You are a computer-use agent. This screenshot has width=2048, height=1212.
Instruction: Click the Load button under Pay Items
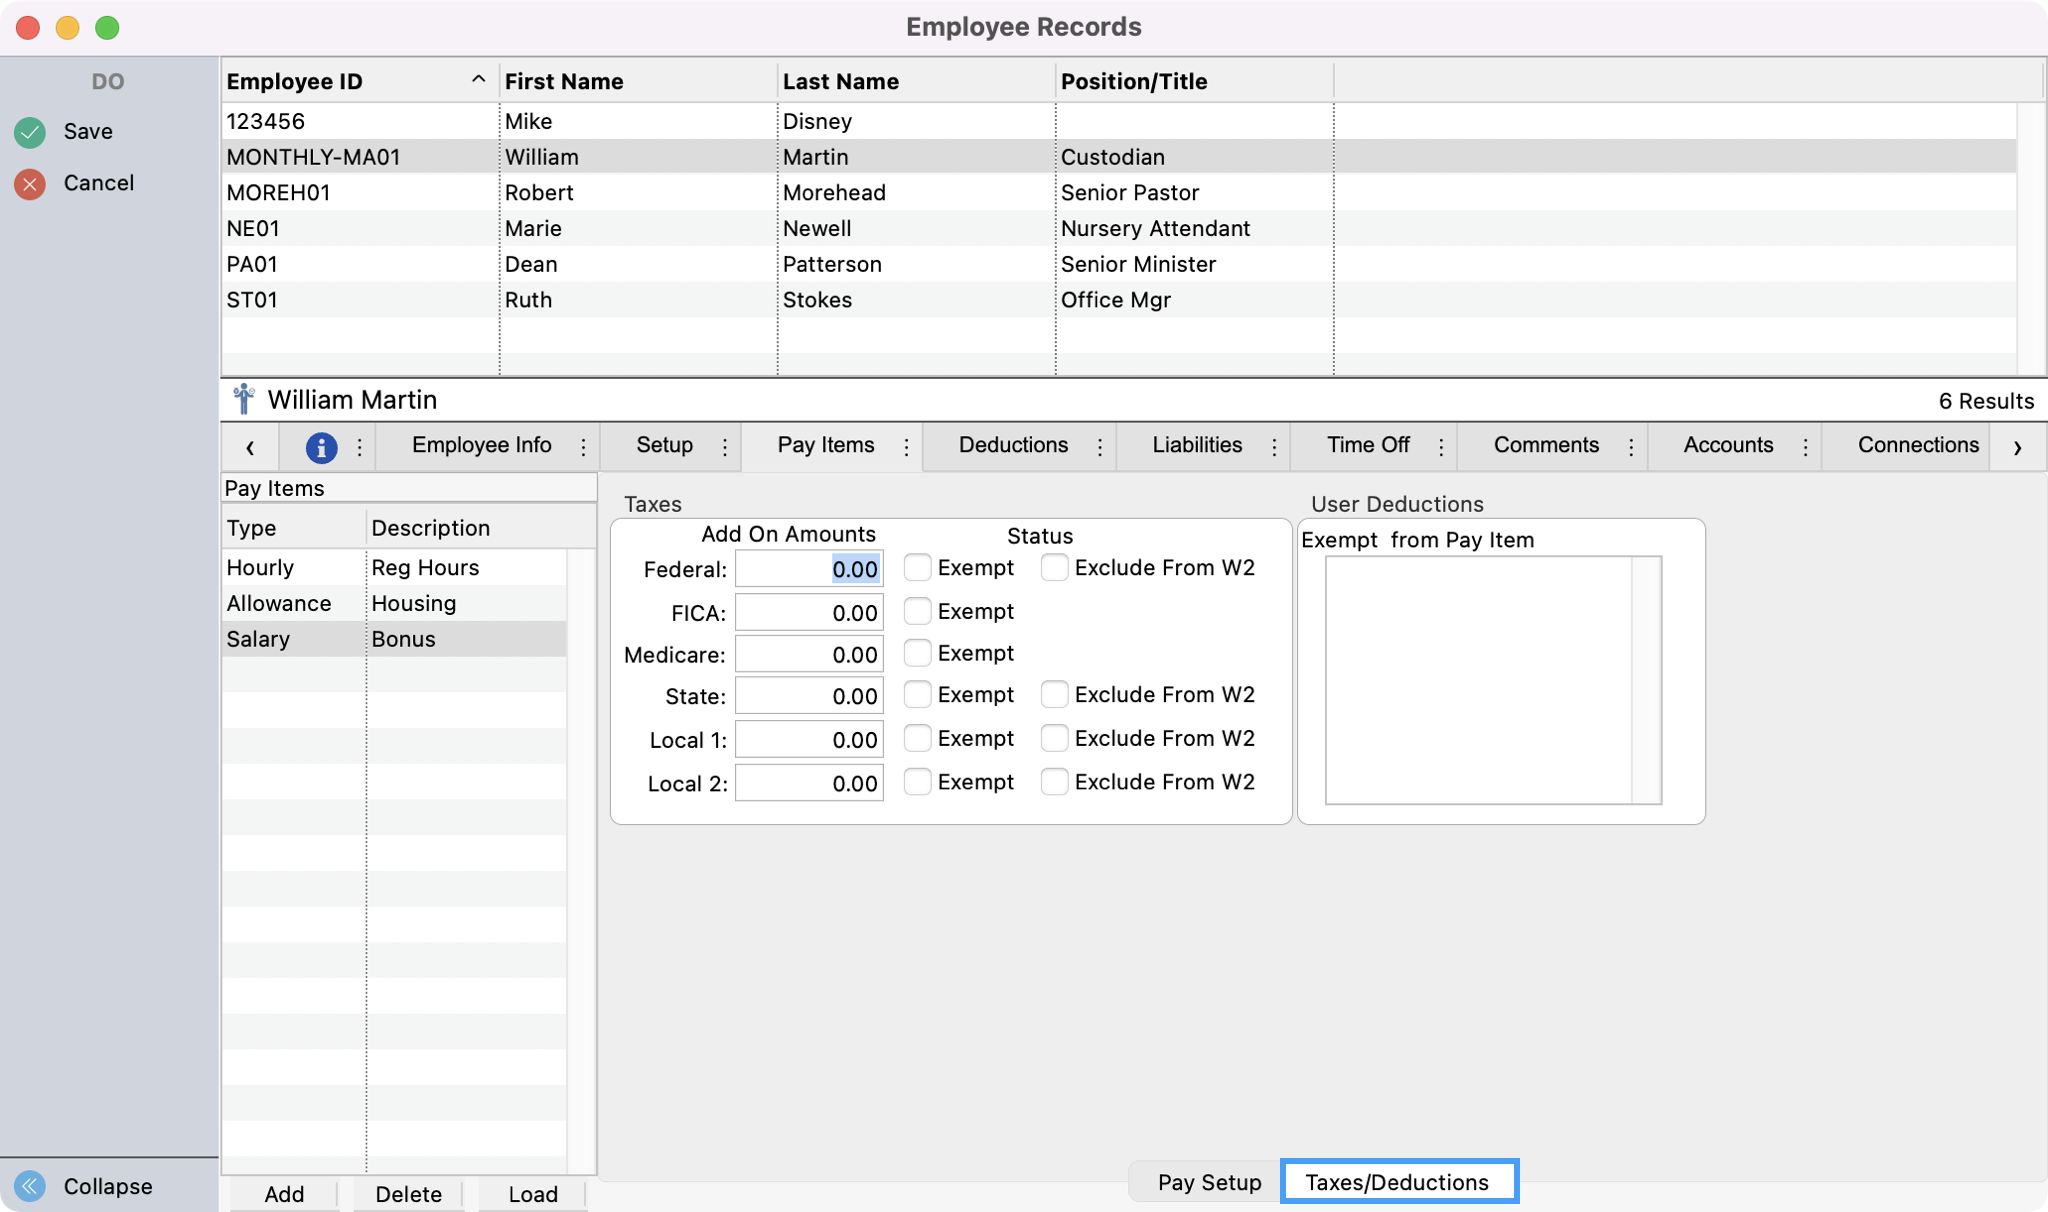click(532, 1194)
